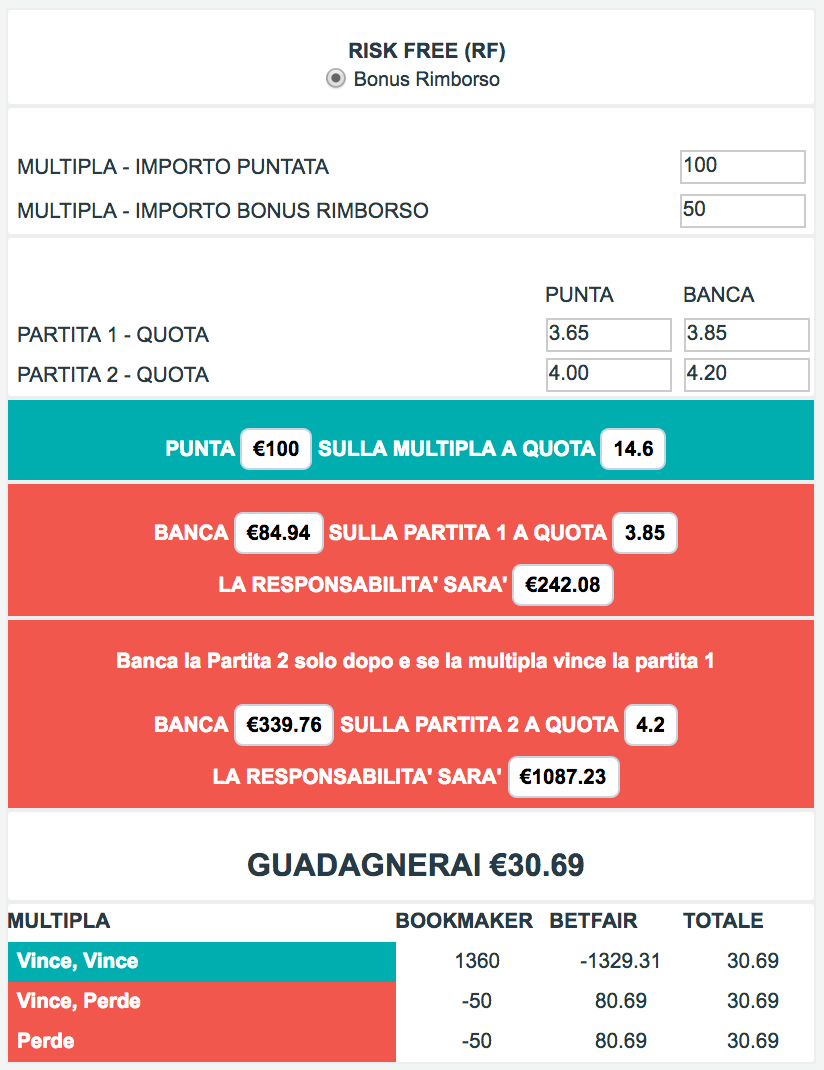Edit the Partita 2 Banca quota field
Screen dimensions: 824x1070
746,375
